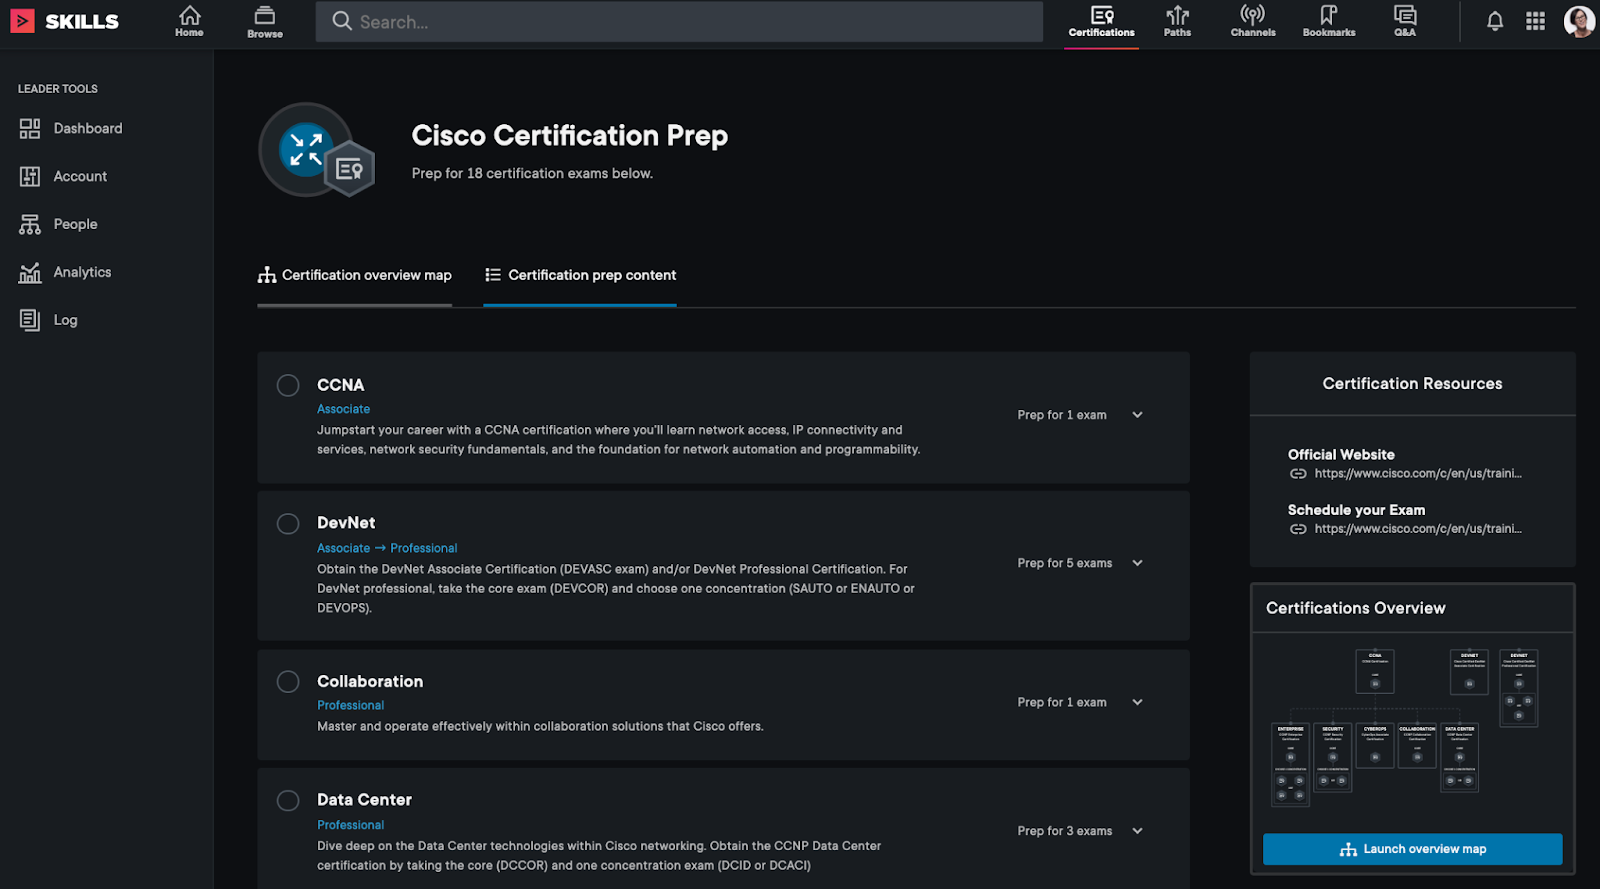Click the Cisco certification badge icon
Image resolution: width=1600 pixels, height=889 pixels.
click(317, 150)
